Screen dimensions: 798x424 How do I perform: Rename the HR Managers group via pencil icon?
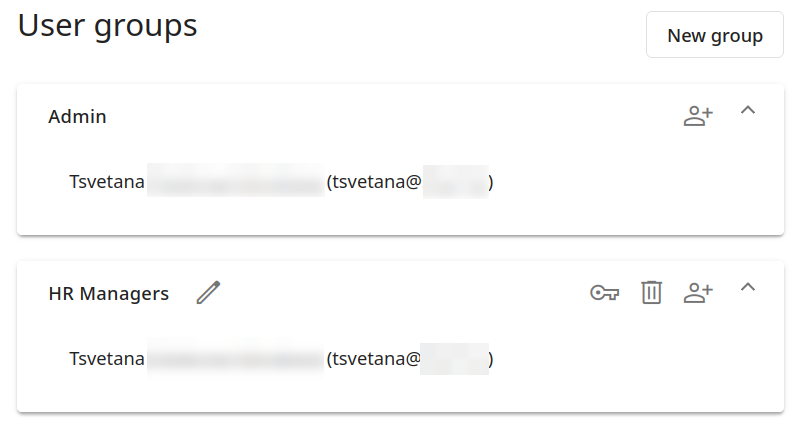pos(208,292)
